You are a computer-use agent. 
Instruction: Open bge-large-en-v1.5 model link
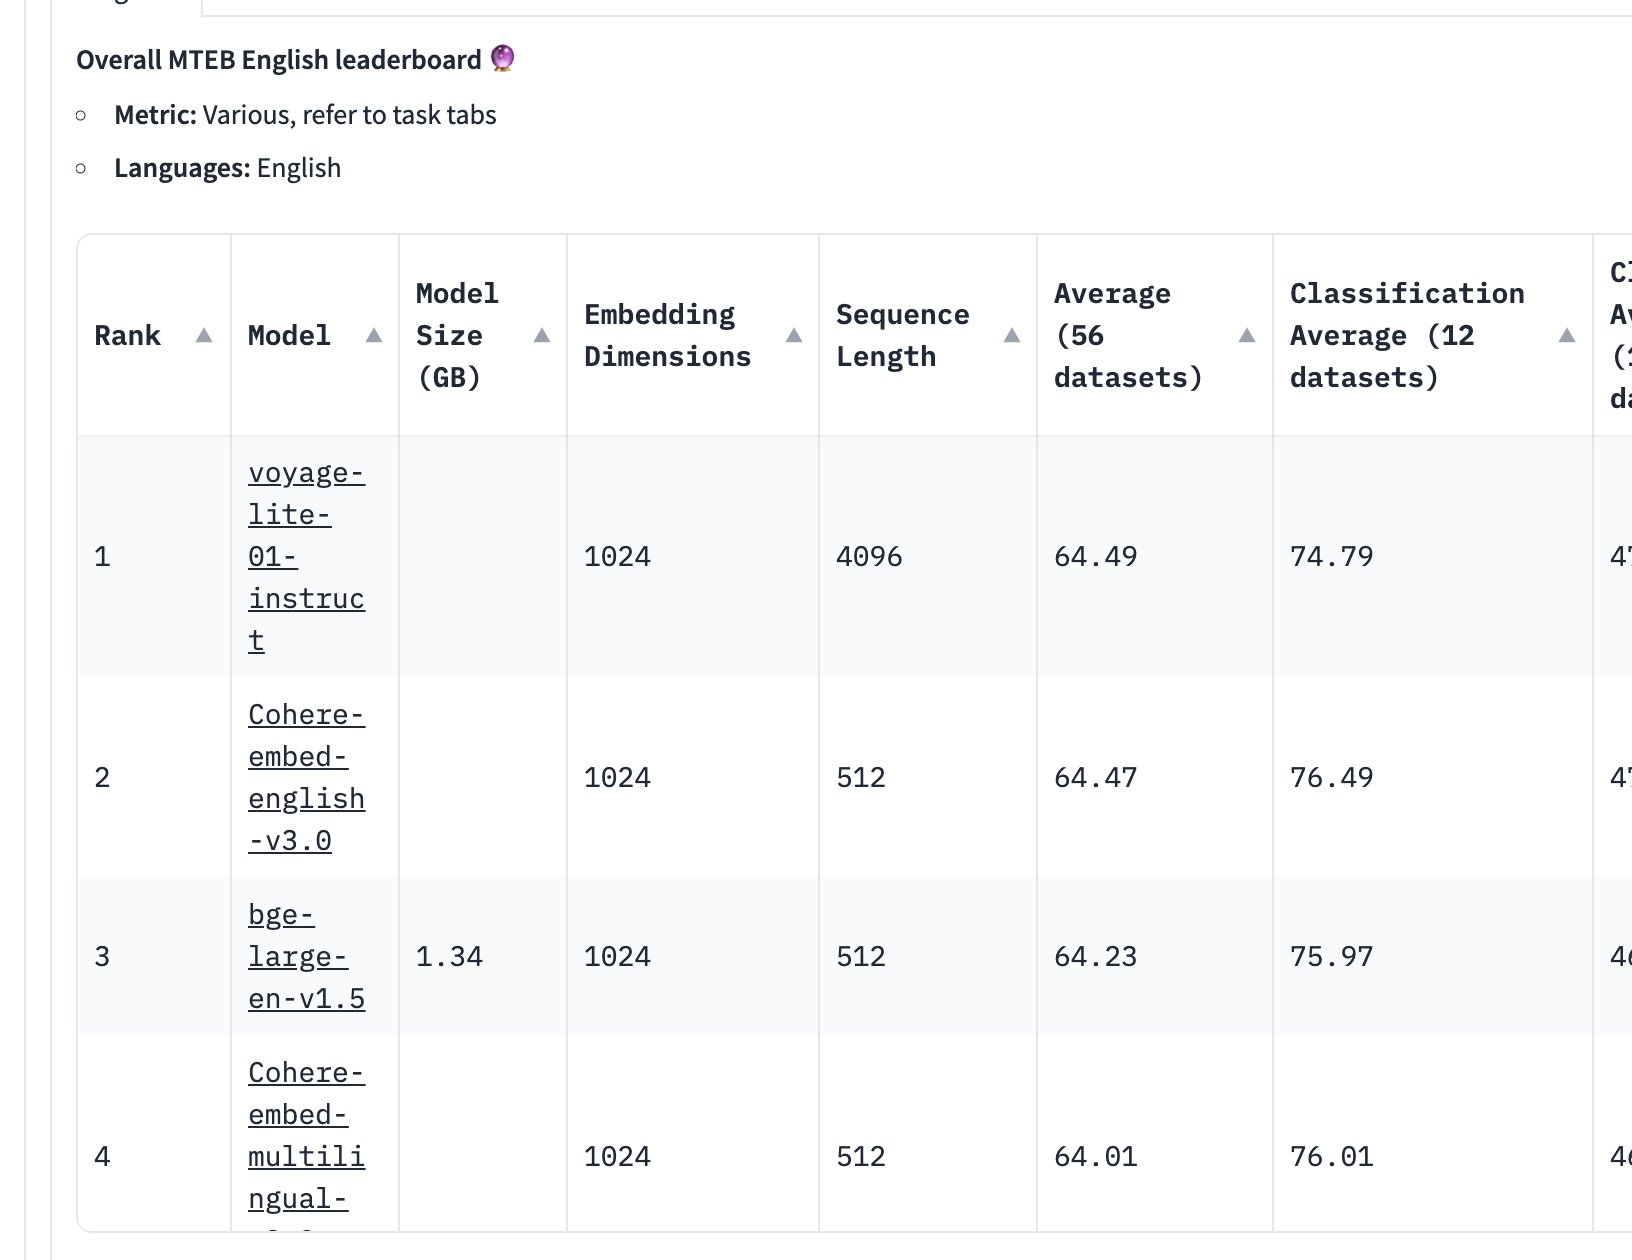(x=306, y=957)
